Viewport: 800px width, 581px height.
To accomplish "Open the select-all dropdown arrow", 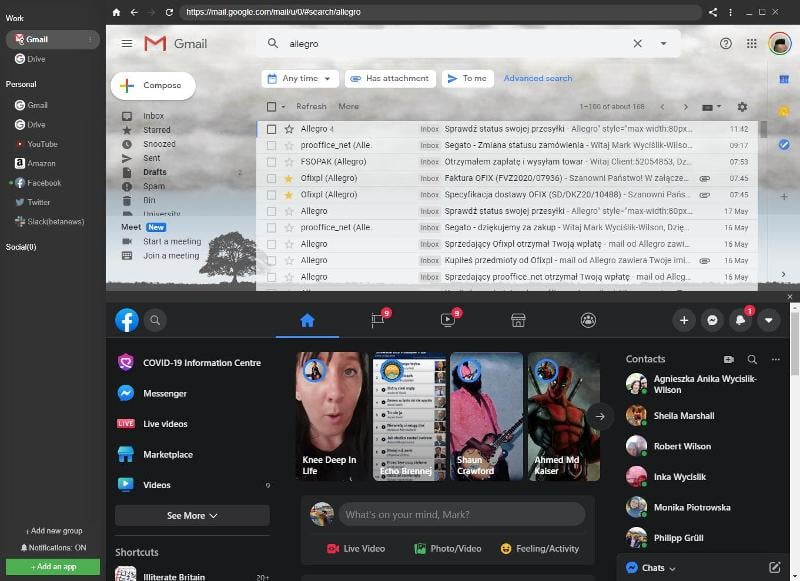I will (283, 107).
